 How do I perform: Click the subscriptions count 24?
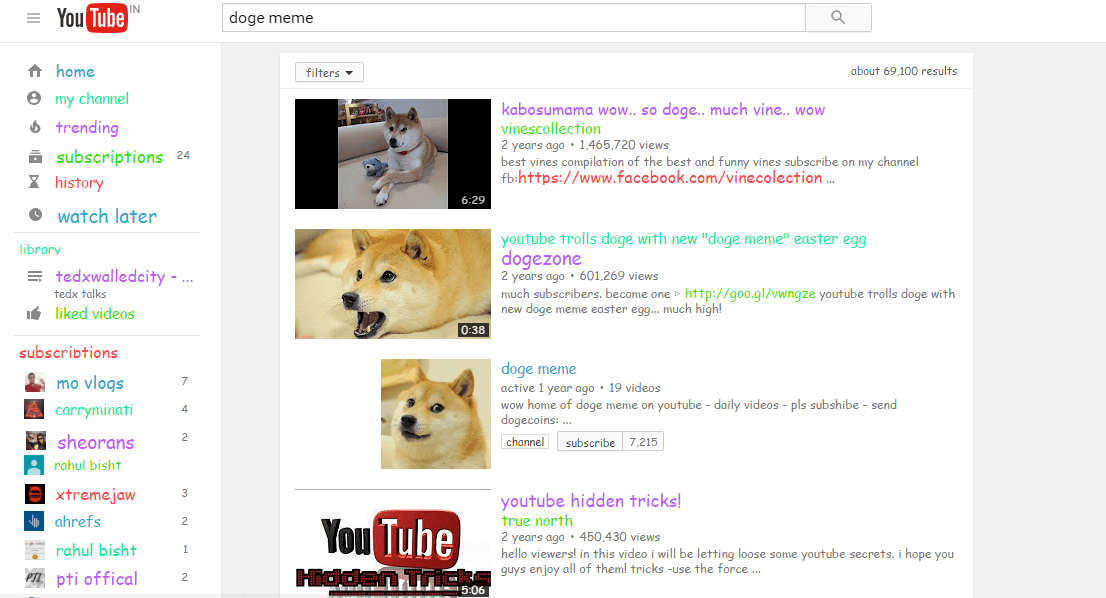[183, 155]
